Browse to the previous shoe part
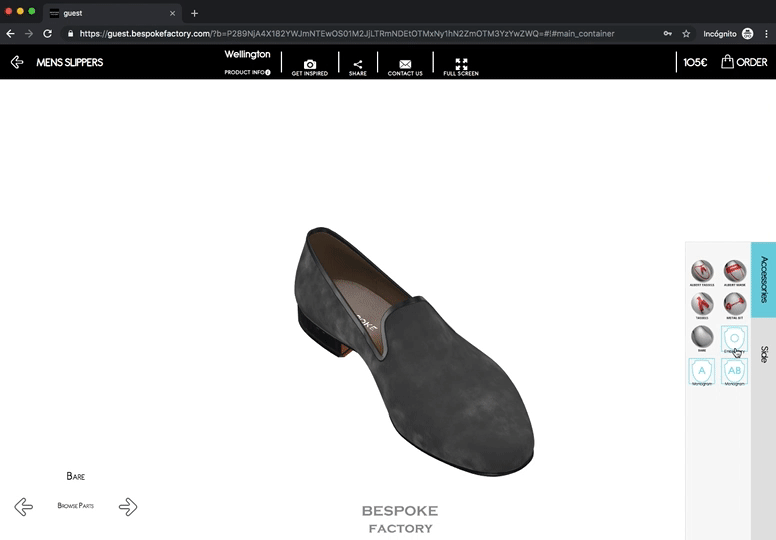Image resolution: width=776 pixels, height=540 pixels. coord(23,506)
